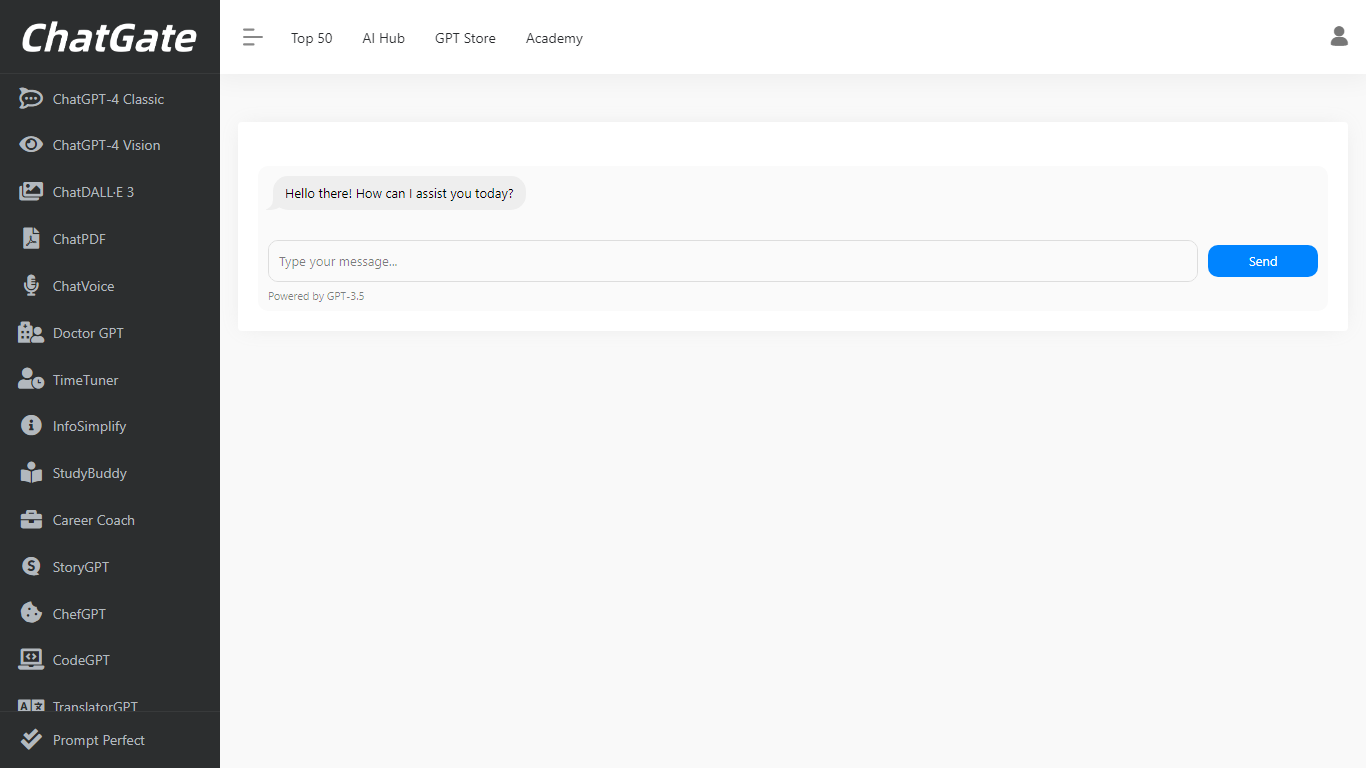Click the StudyBuddy book reader icon

(x=31, y=473)
